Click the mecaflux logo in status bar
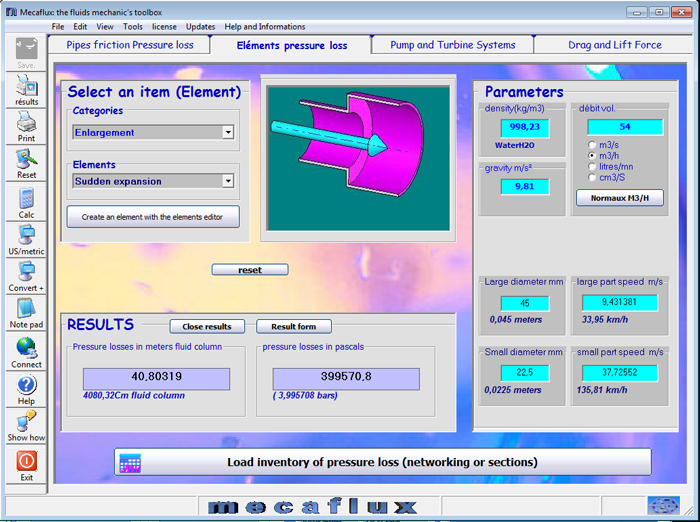The height and width of the screenshot is (522, 700). 312,507
